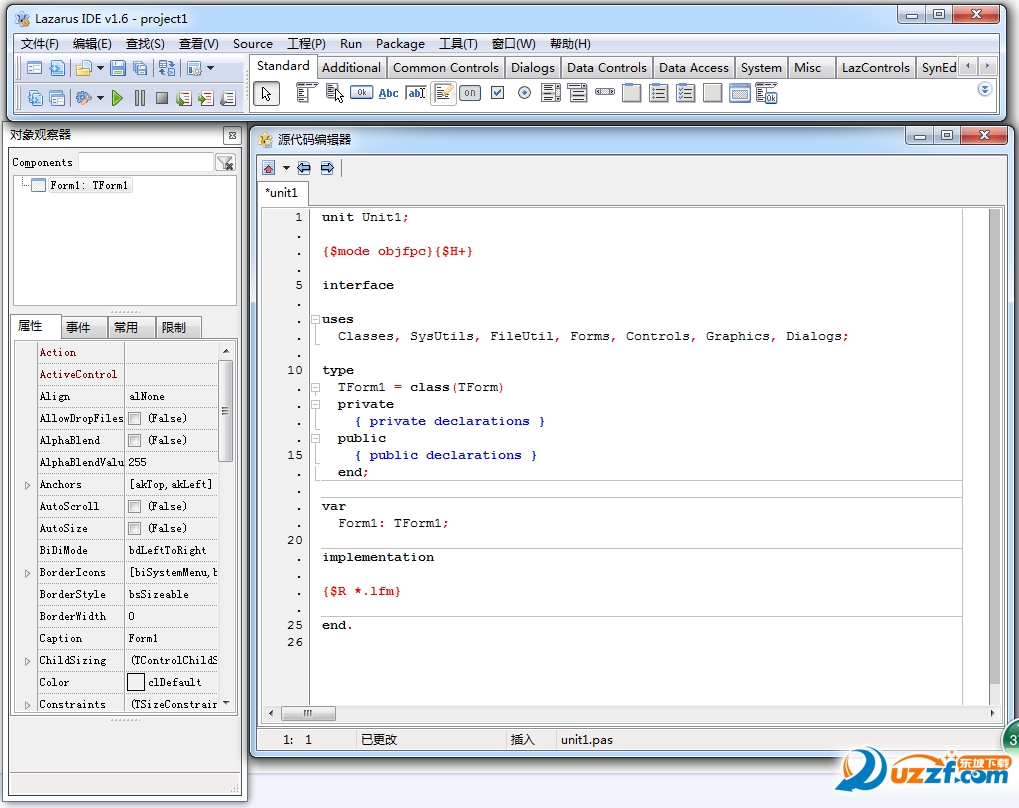This screenshot has width=1019, height=808.
Task: Open the 事件 tab in object inspector
Action: pos(78,327)
